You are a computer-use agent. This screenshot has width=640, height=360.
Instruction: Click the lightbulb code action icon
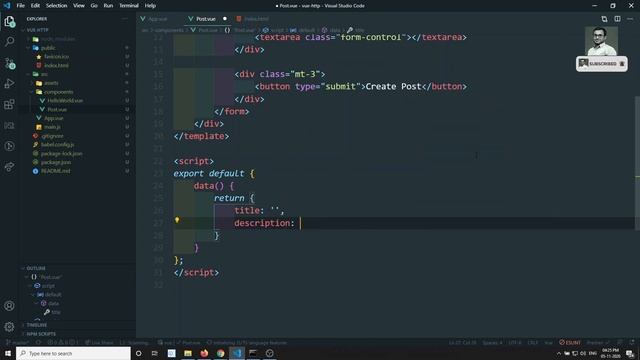tap(177, 220)
